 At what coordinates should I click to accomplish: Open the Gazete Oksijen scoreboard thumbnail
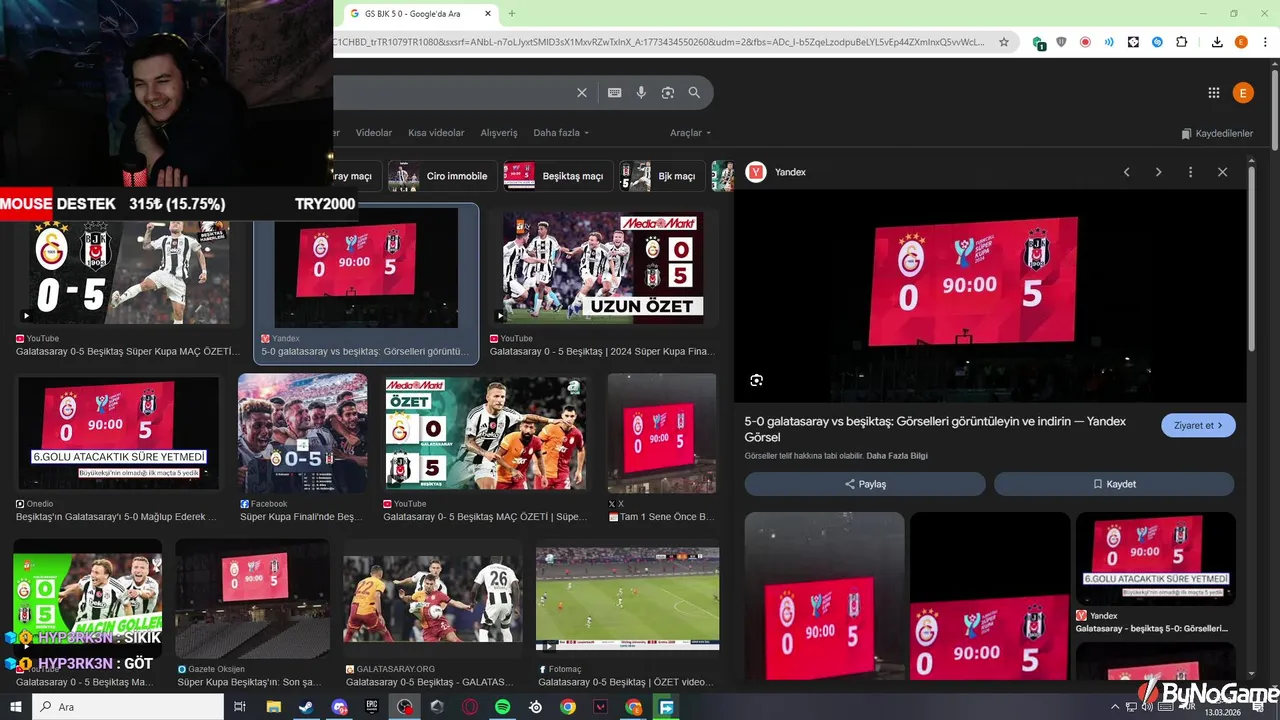click(252, 599)
